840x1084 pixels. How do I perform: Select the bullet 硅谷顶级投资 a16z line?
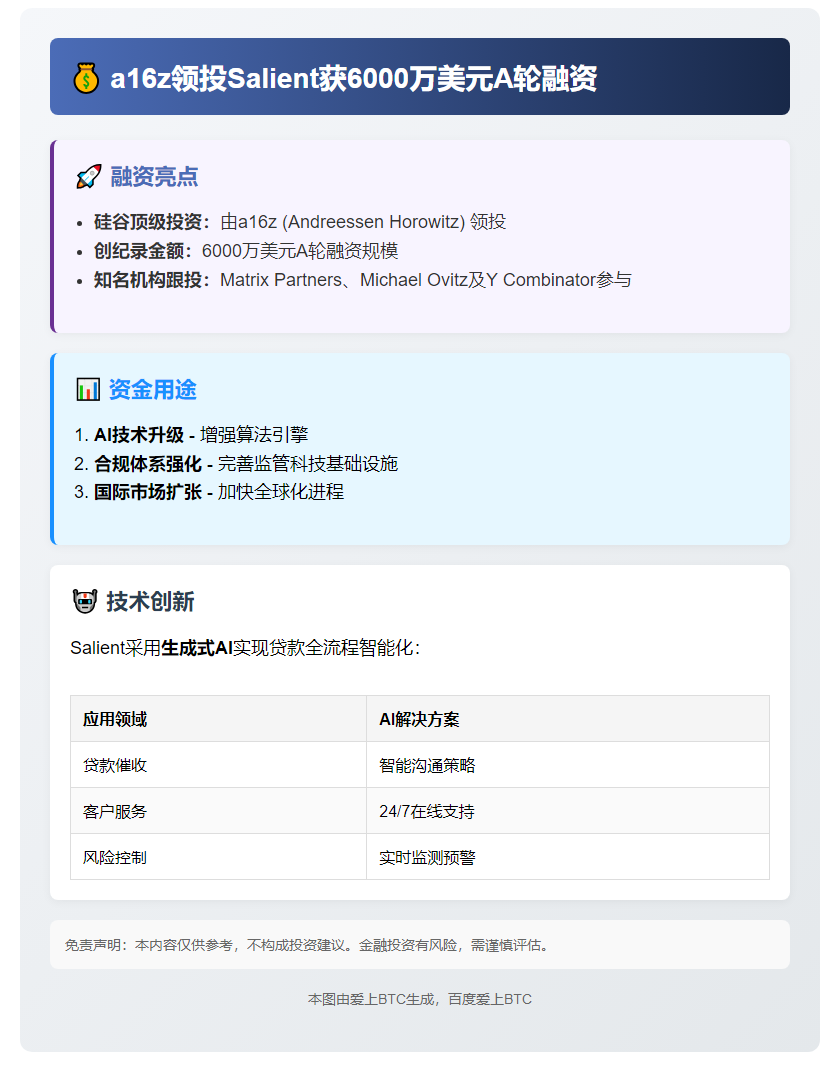(x=300, y=222)
